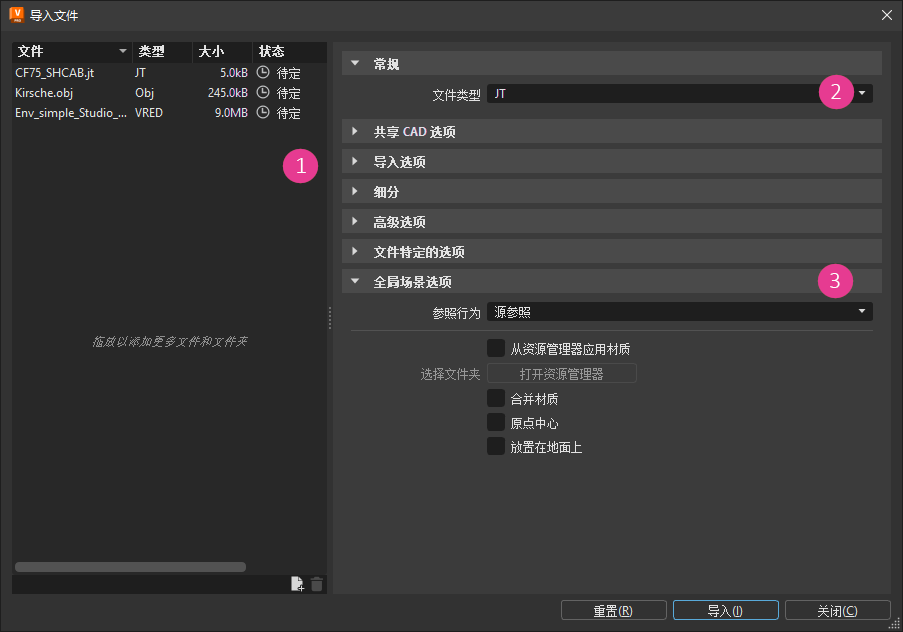
Task: Click the sort arrow on the 文件 column header
Action: [122, 51]
